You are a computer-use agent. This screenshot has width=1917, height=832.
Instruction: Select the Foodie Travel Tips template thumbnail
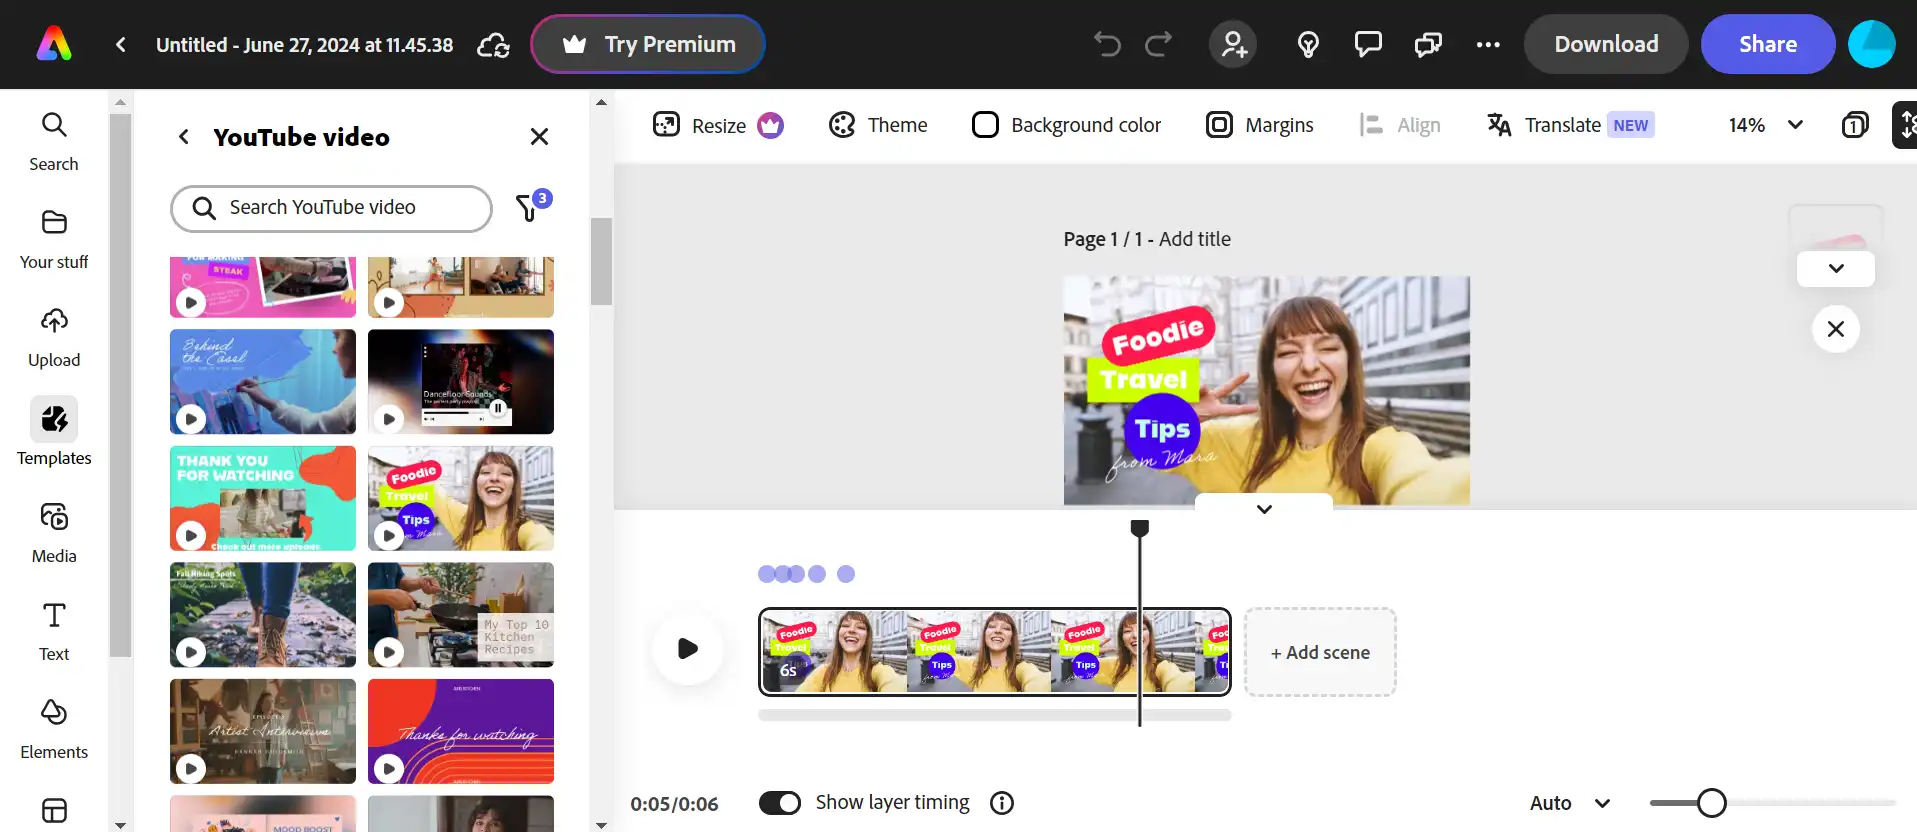click(461, 498)
